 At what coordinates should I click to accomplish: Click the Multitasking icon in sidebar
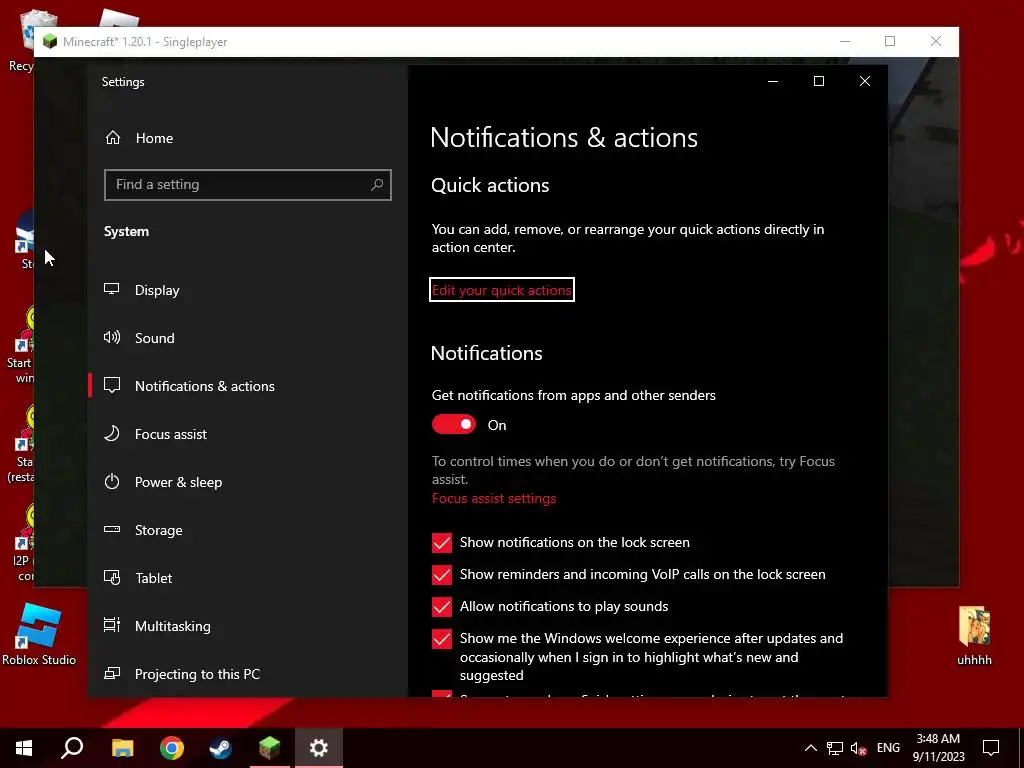[112, 626]
